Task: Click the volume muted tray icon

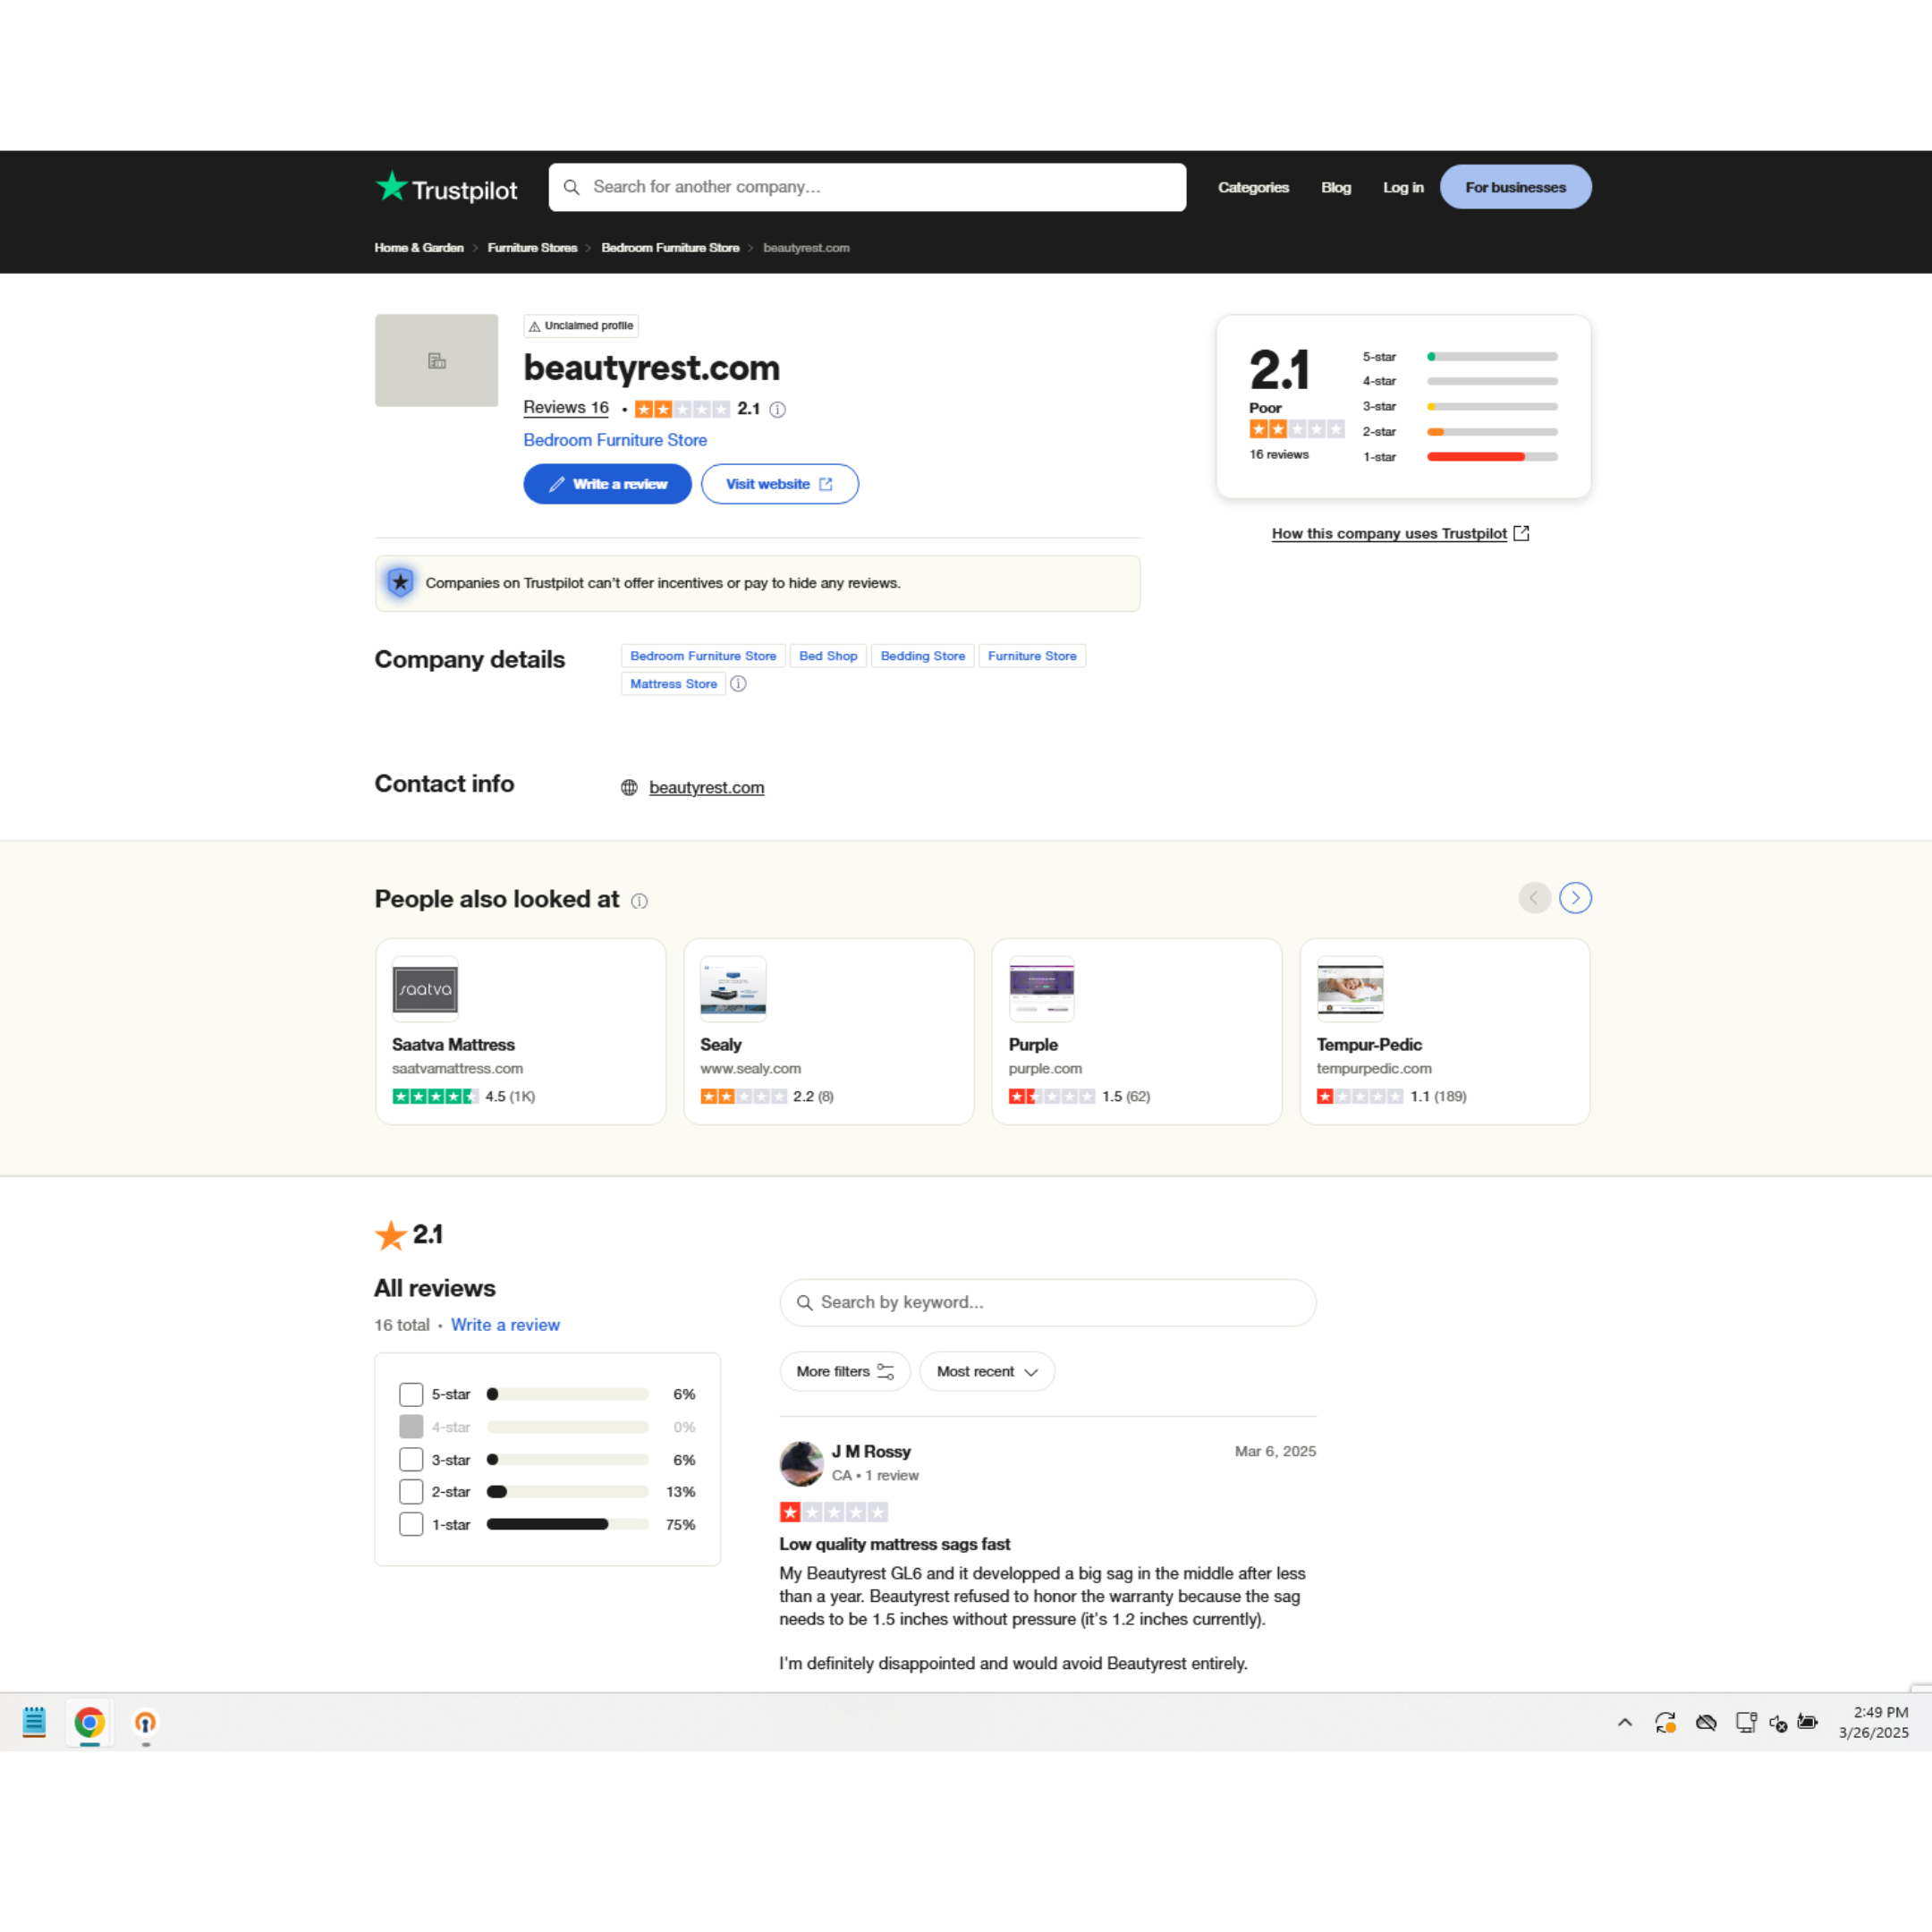Action: tap(1778, 1723)
